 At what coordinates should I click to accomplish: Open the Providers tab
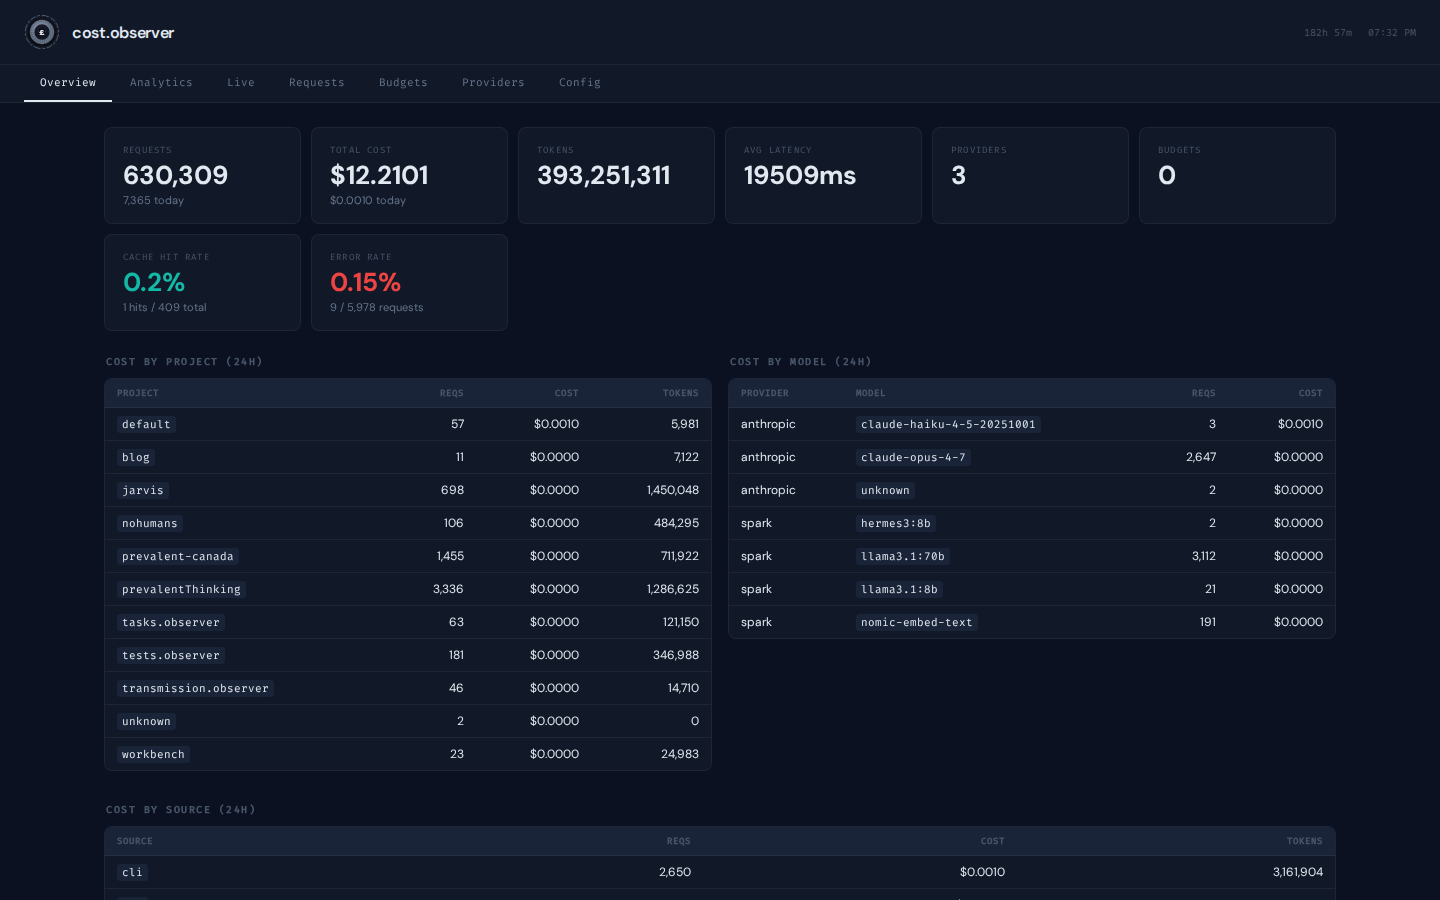[493, 83]
